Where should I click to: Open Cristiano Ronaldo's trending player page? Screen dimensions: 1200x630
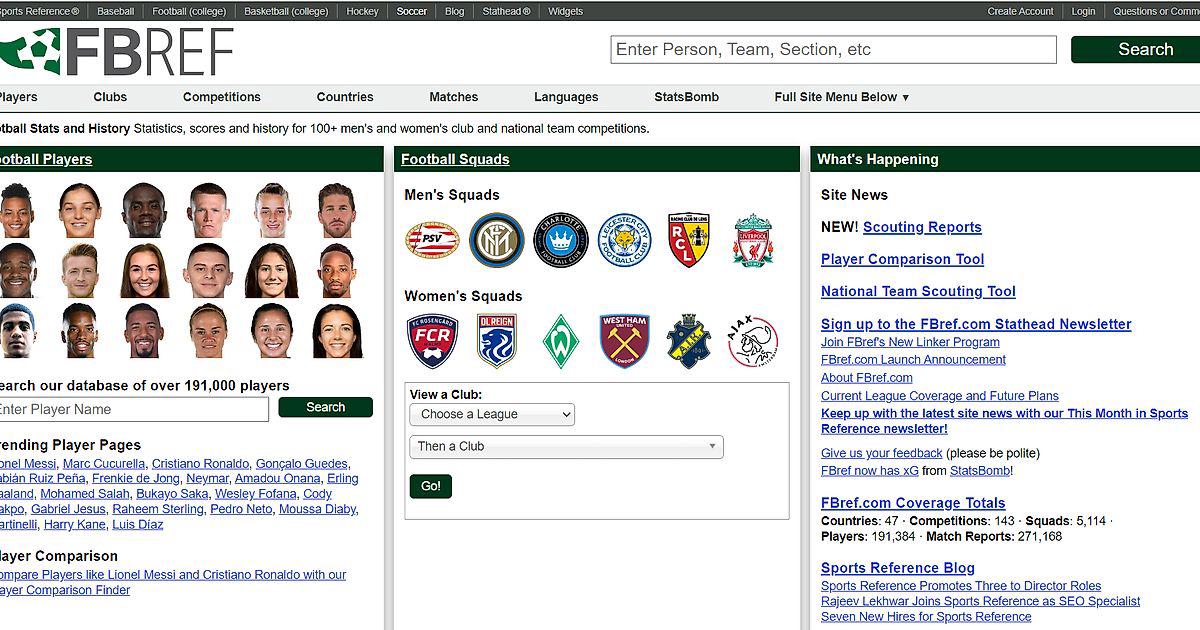200,464
